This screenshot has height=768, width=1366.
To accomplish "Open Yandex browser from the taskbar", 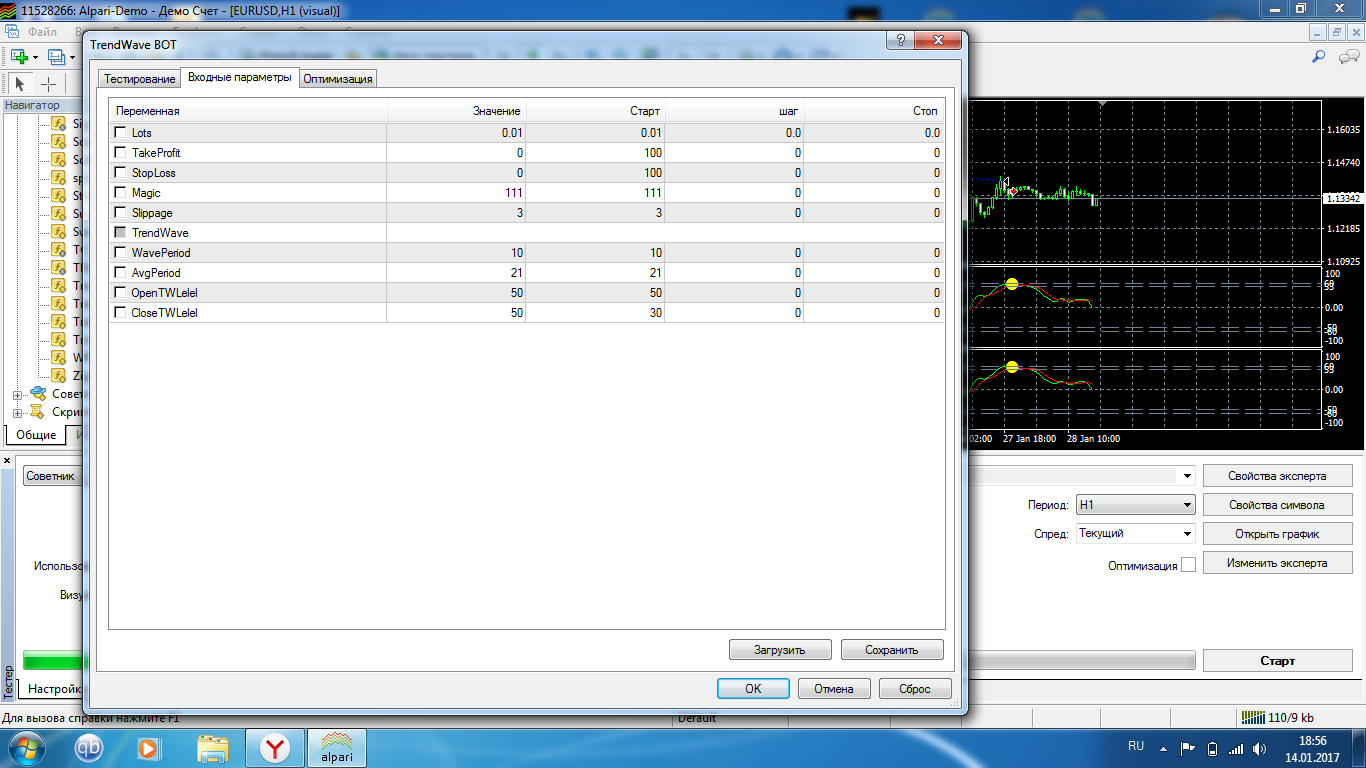I will click(x=275, y=747).
